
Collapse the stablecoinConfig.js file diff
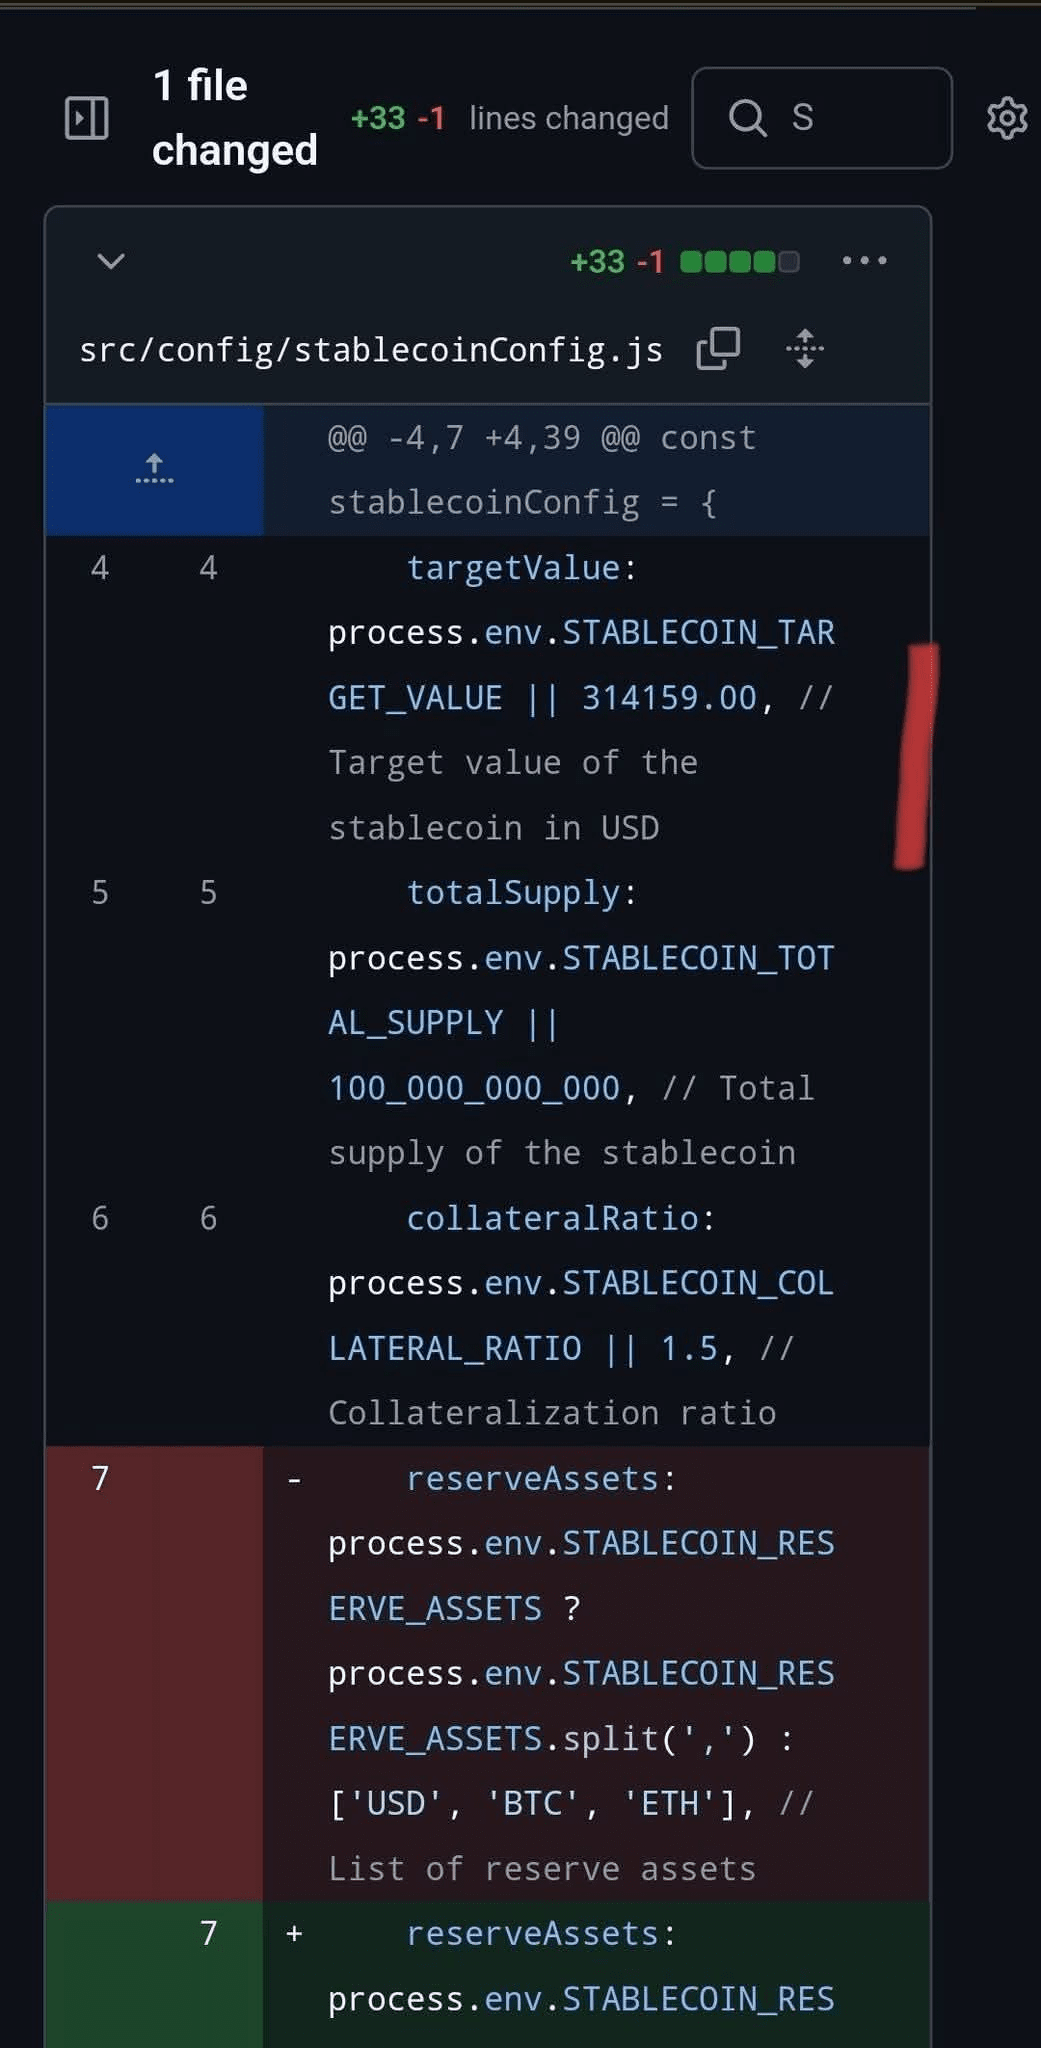tap(111, 261)
